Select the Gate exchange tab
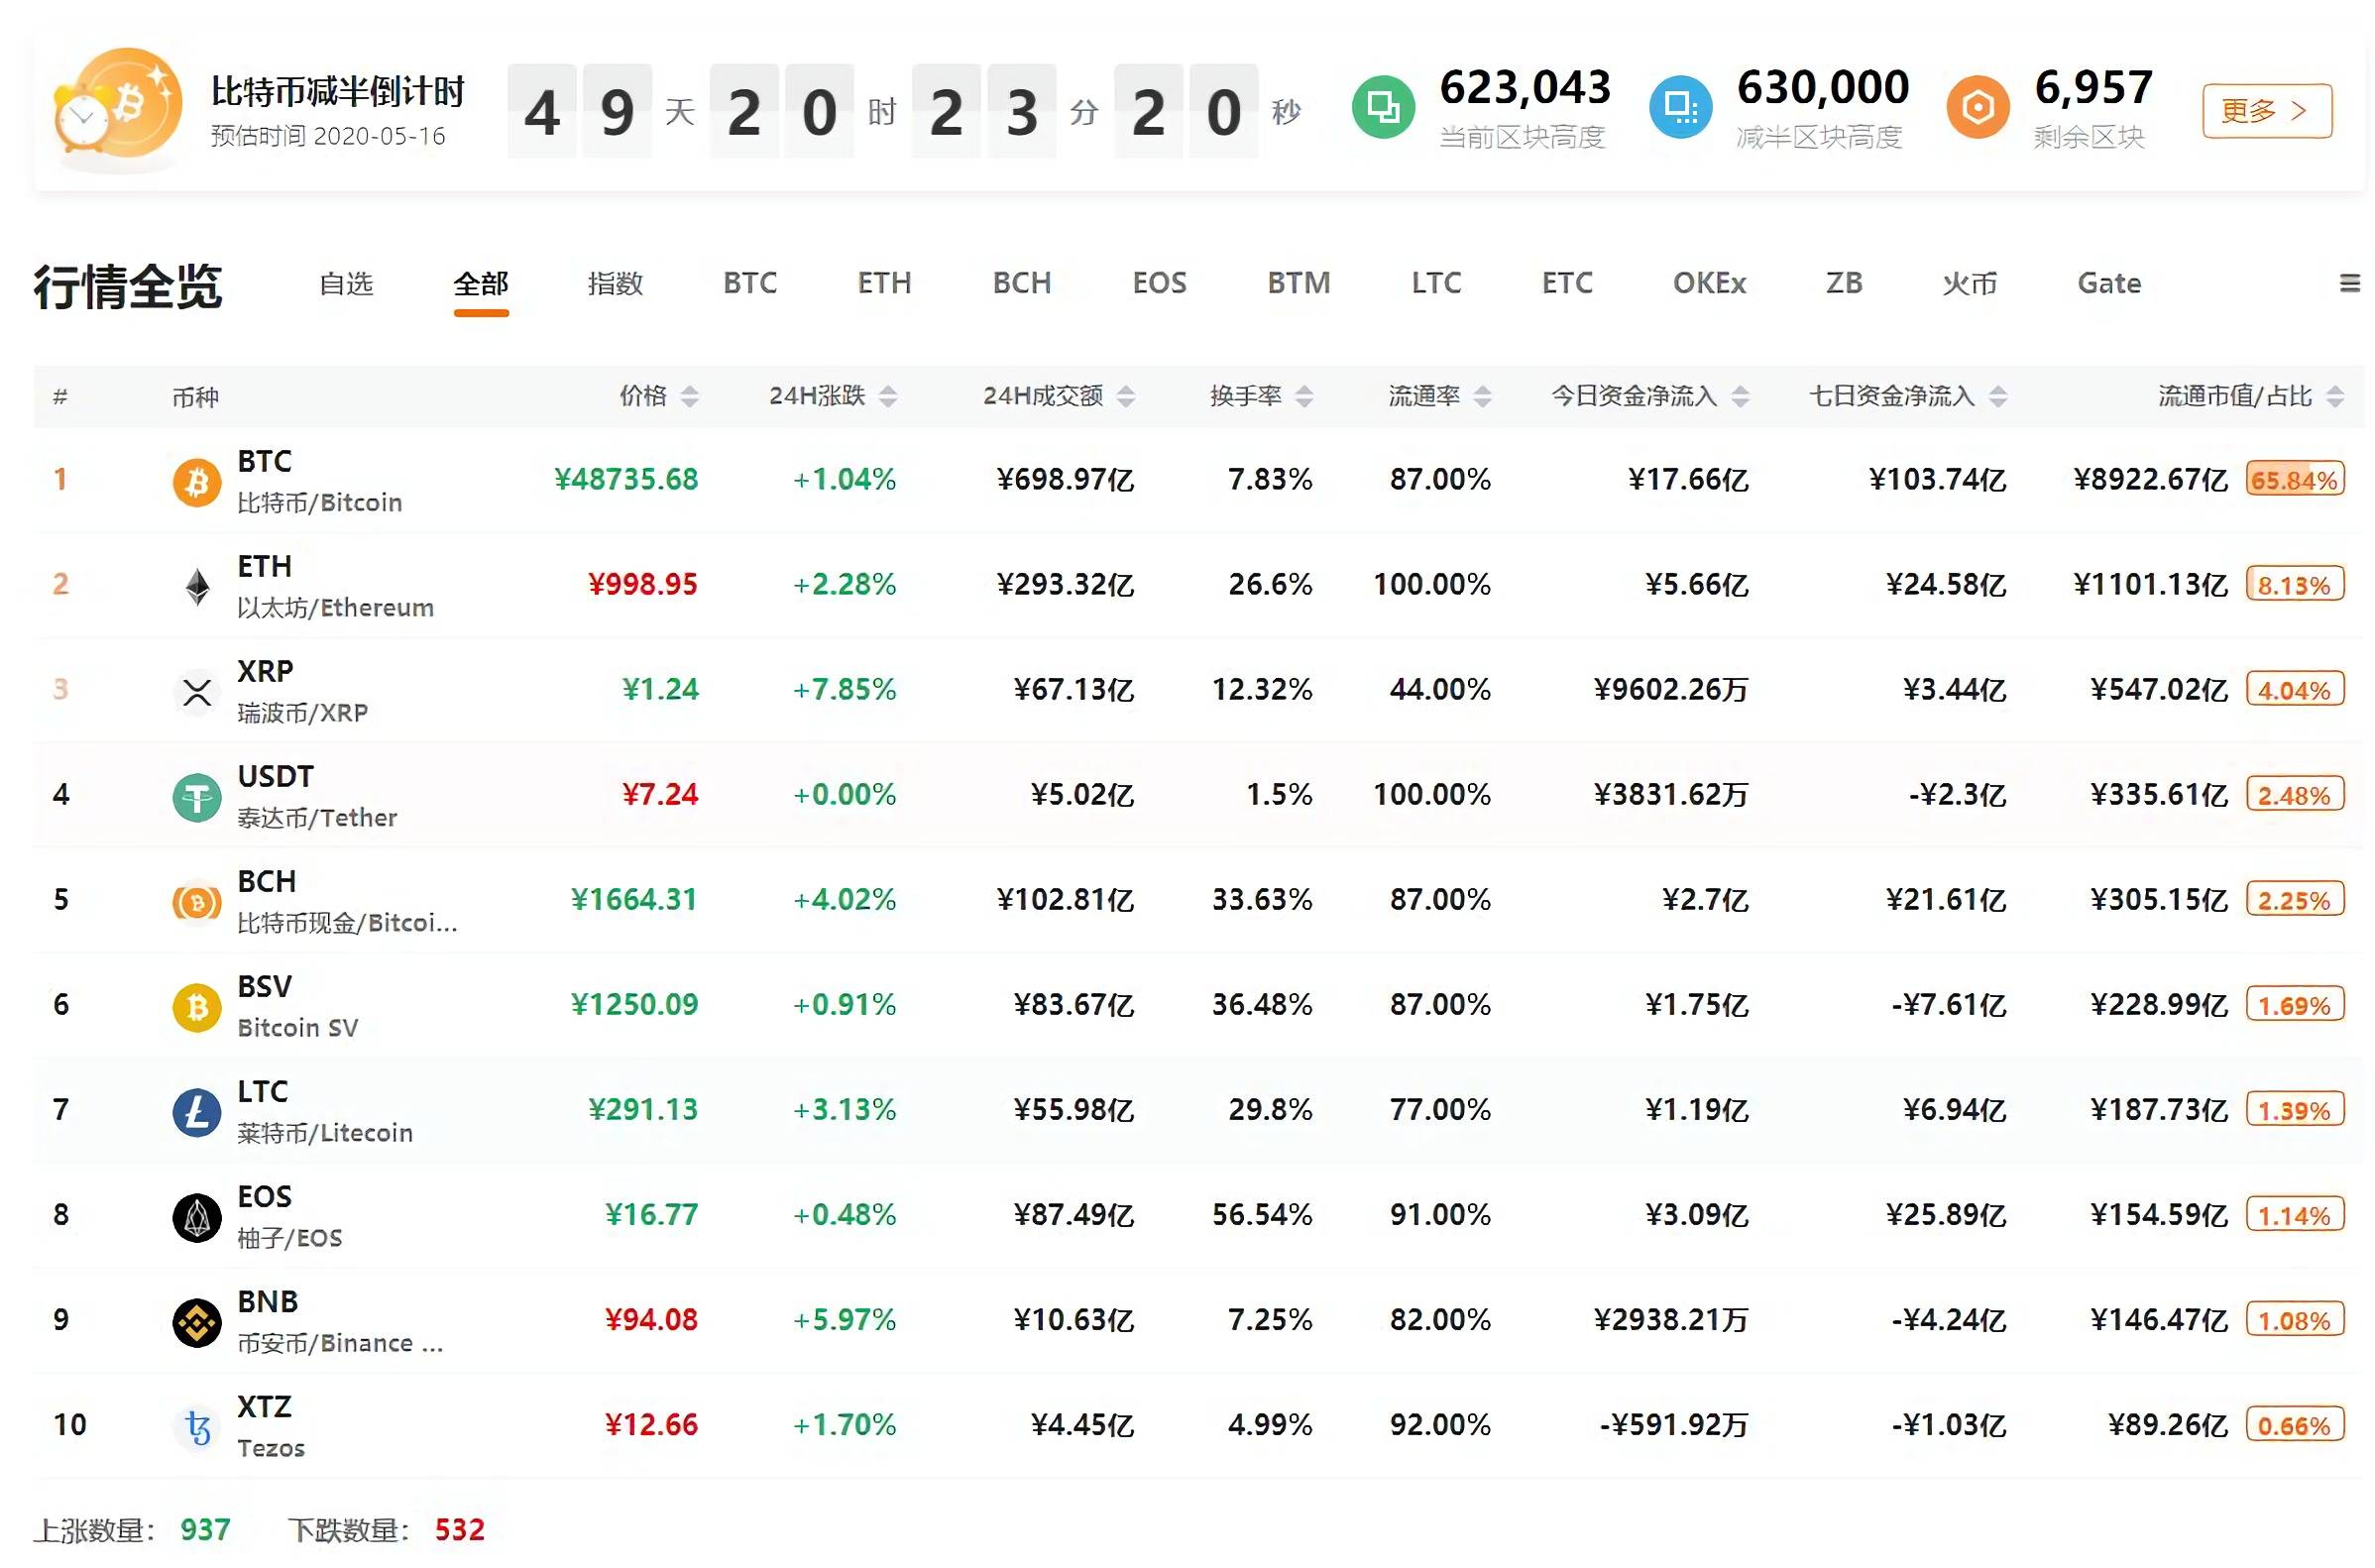The width and height of the screenshot is (2375, 1568). (x=2109, y=284)
